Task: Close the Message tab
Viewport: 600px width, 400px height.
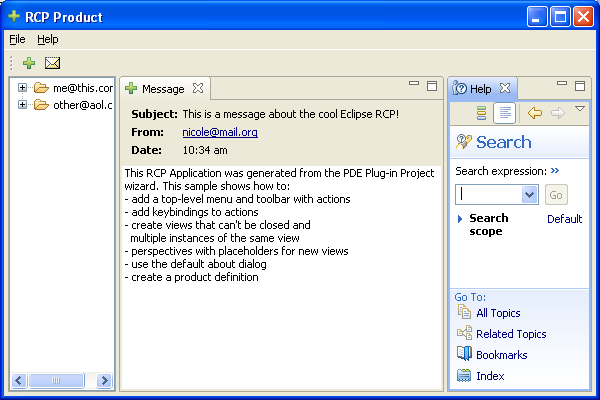Action: 198,88
